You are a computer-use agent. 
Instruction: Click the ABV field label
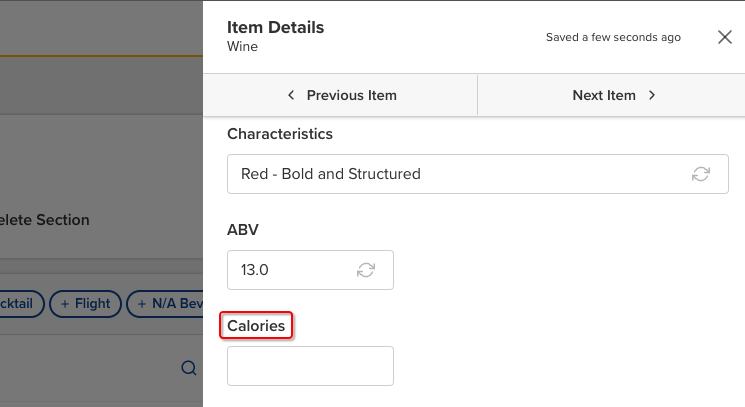click(243, 229)
